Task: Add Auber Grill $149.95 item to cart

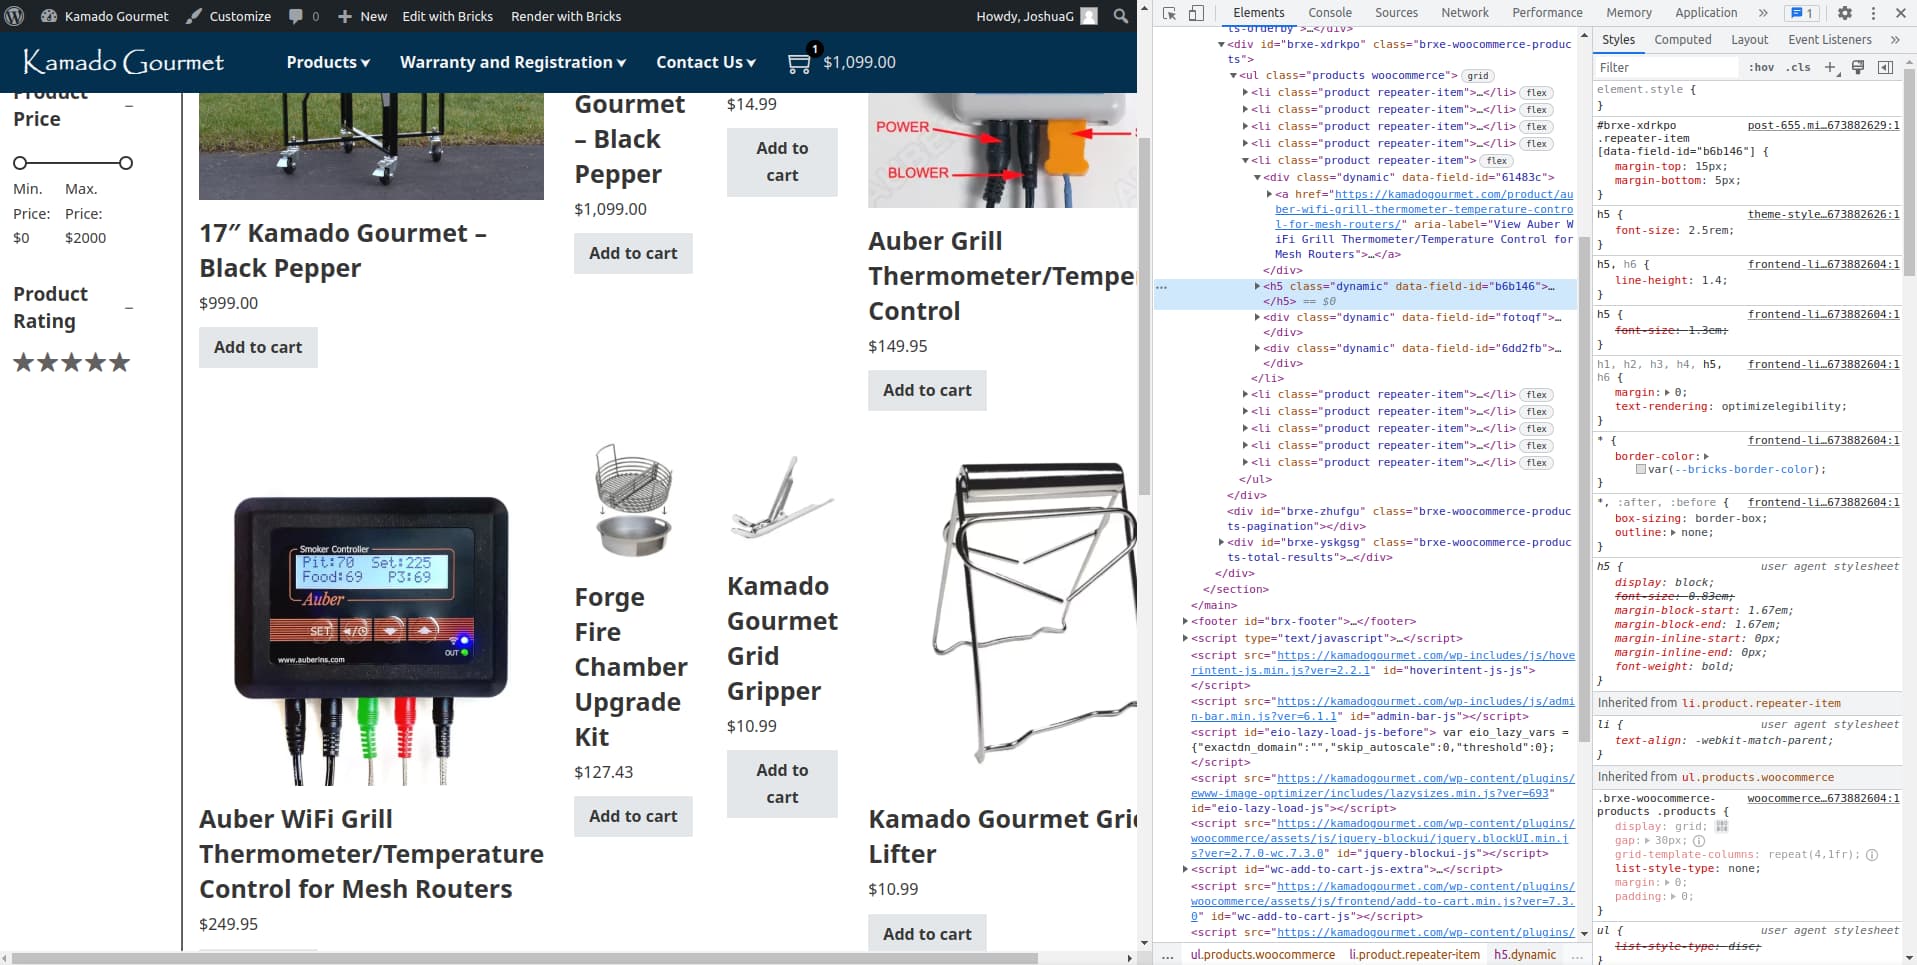Action: tap(927, 390)
